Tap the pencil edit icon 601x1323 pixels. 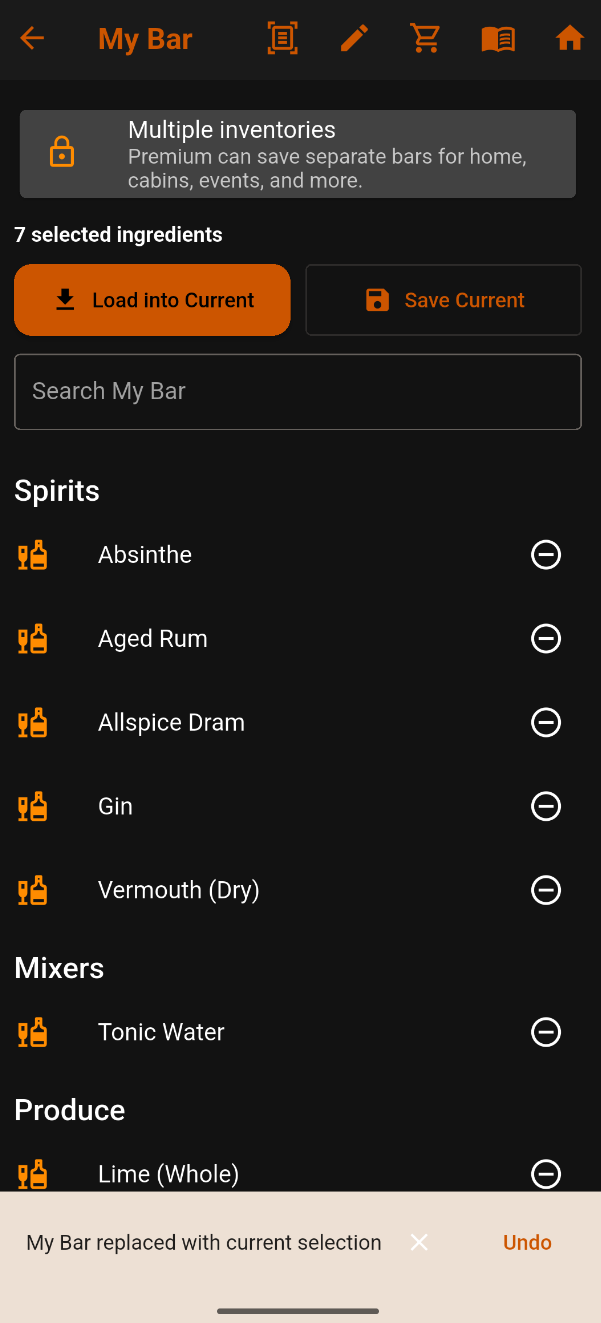click(354, 39)
